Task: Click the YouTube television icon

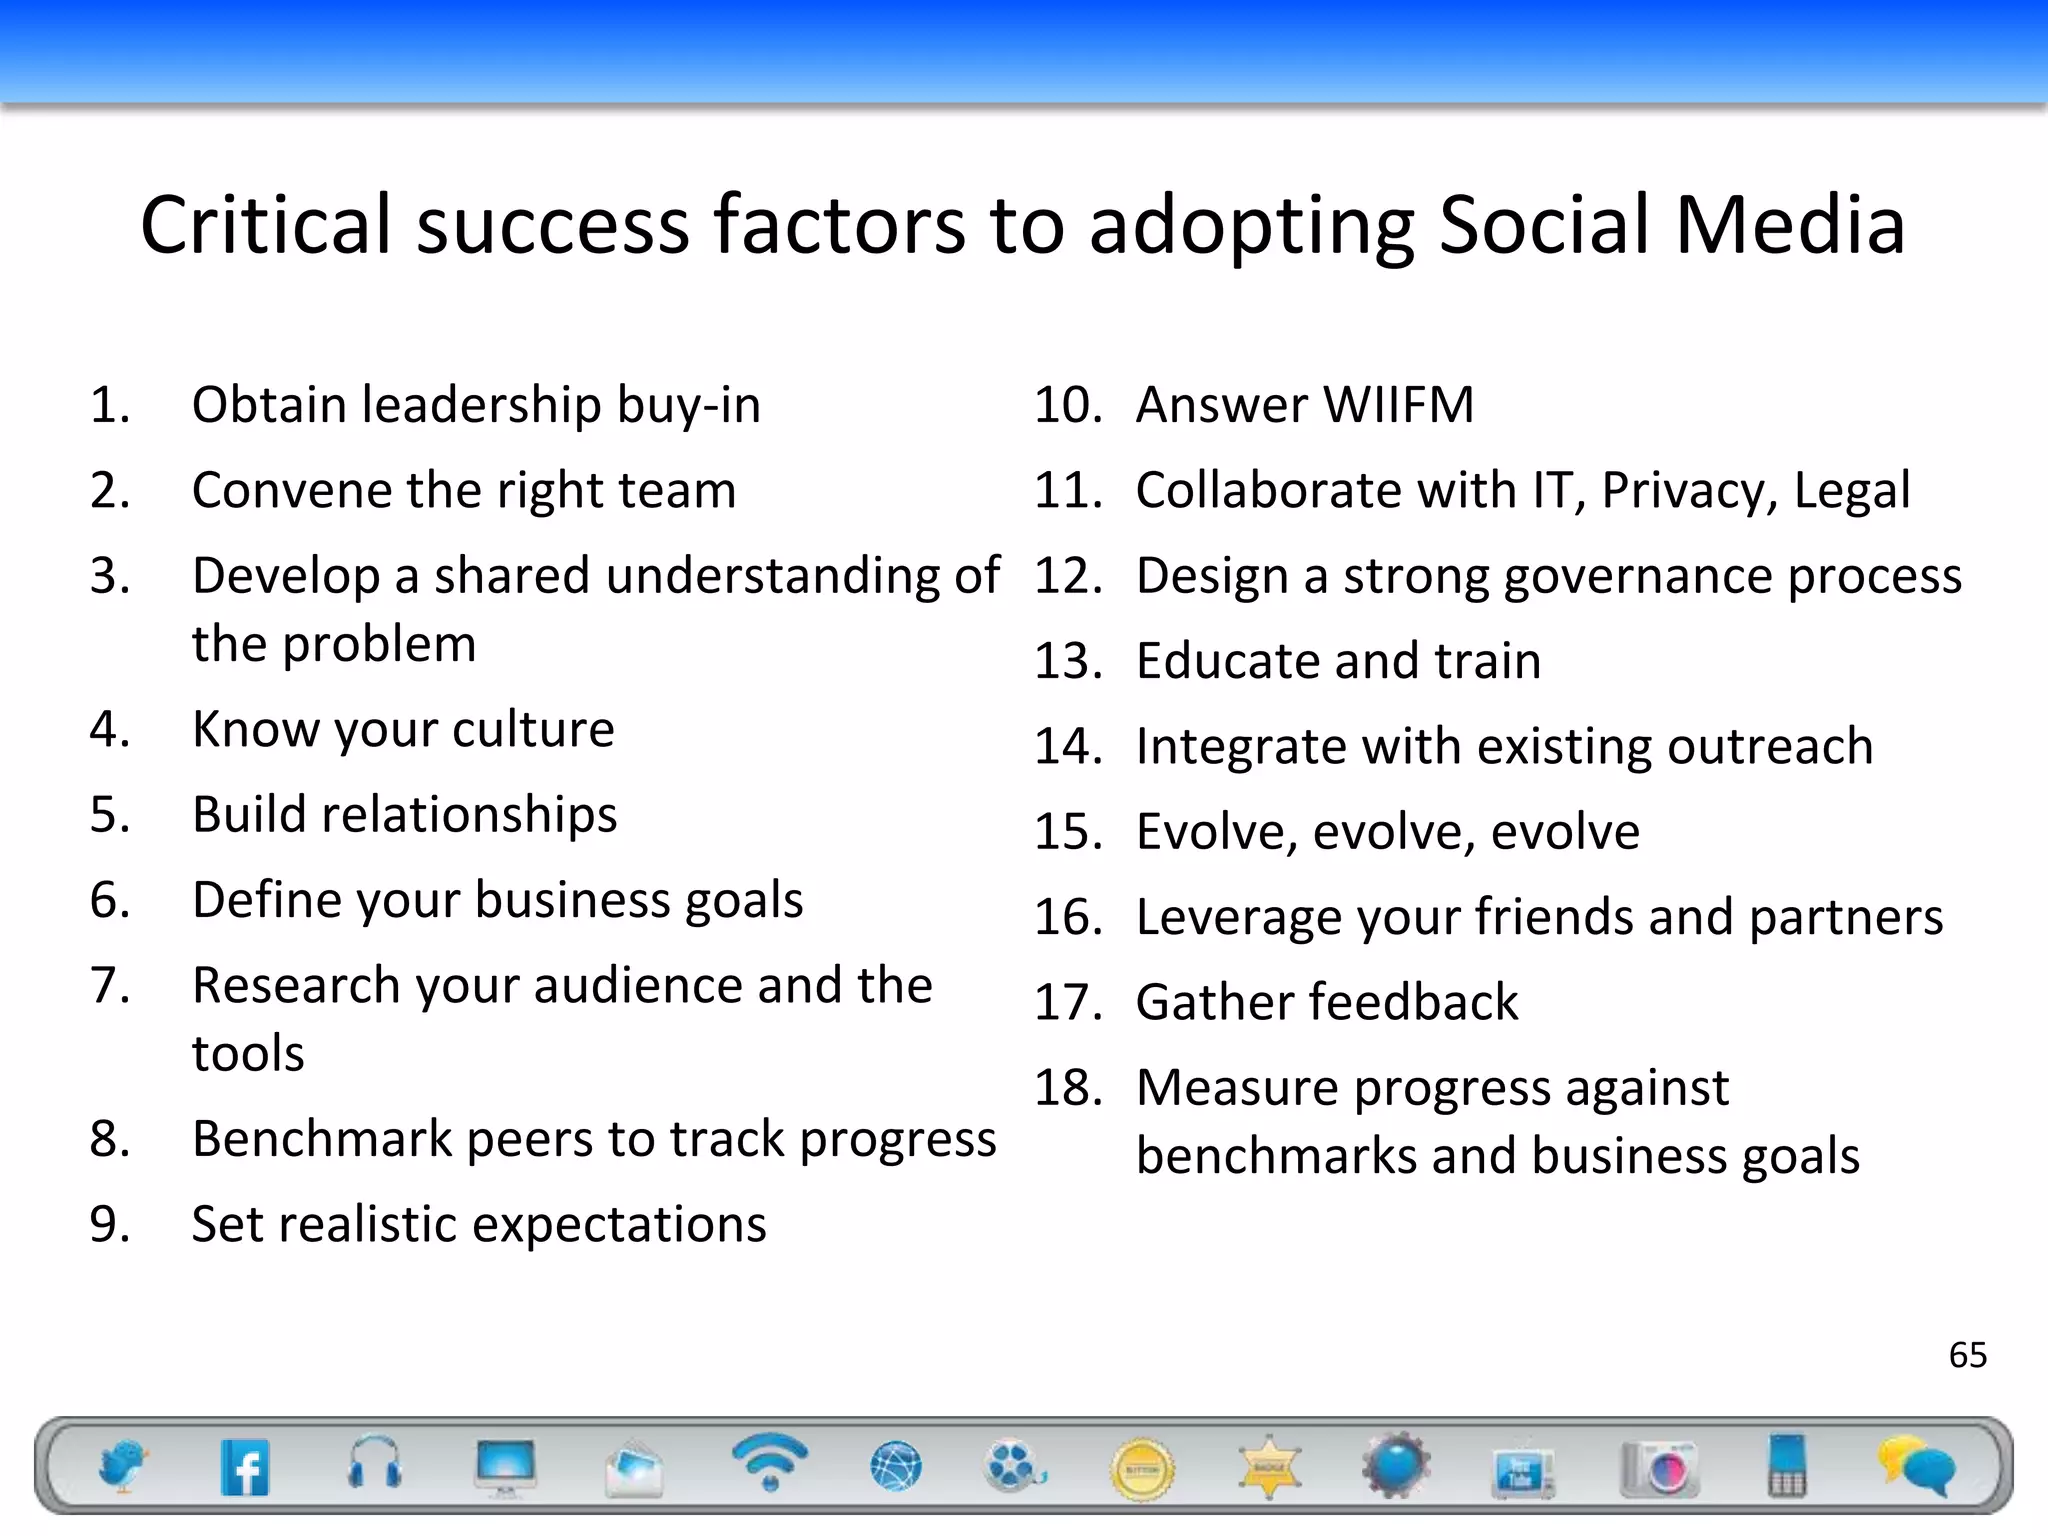Action: click(x=1523, y=1469)
